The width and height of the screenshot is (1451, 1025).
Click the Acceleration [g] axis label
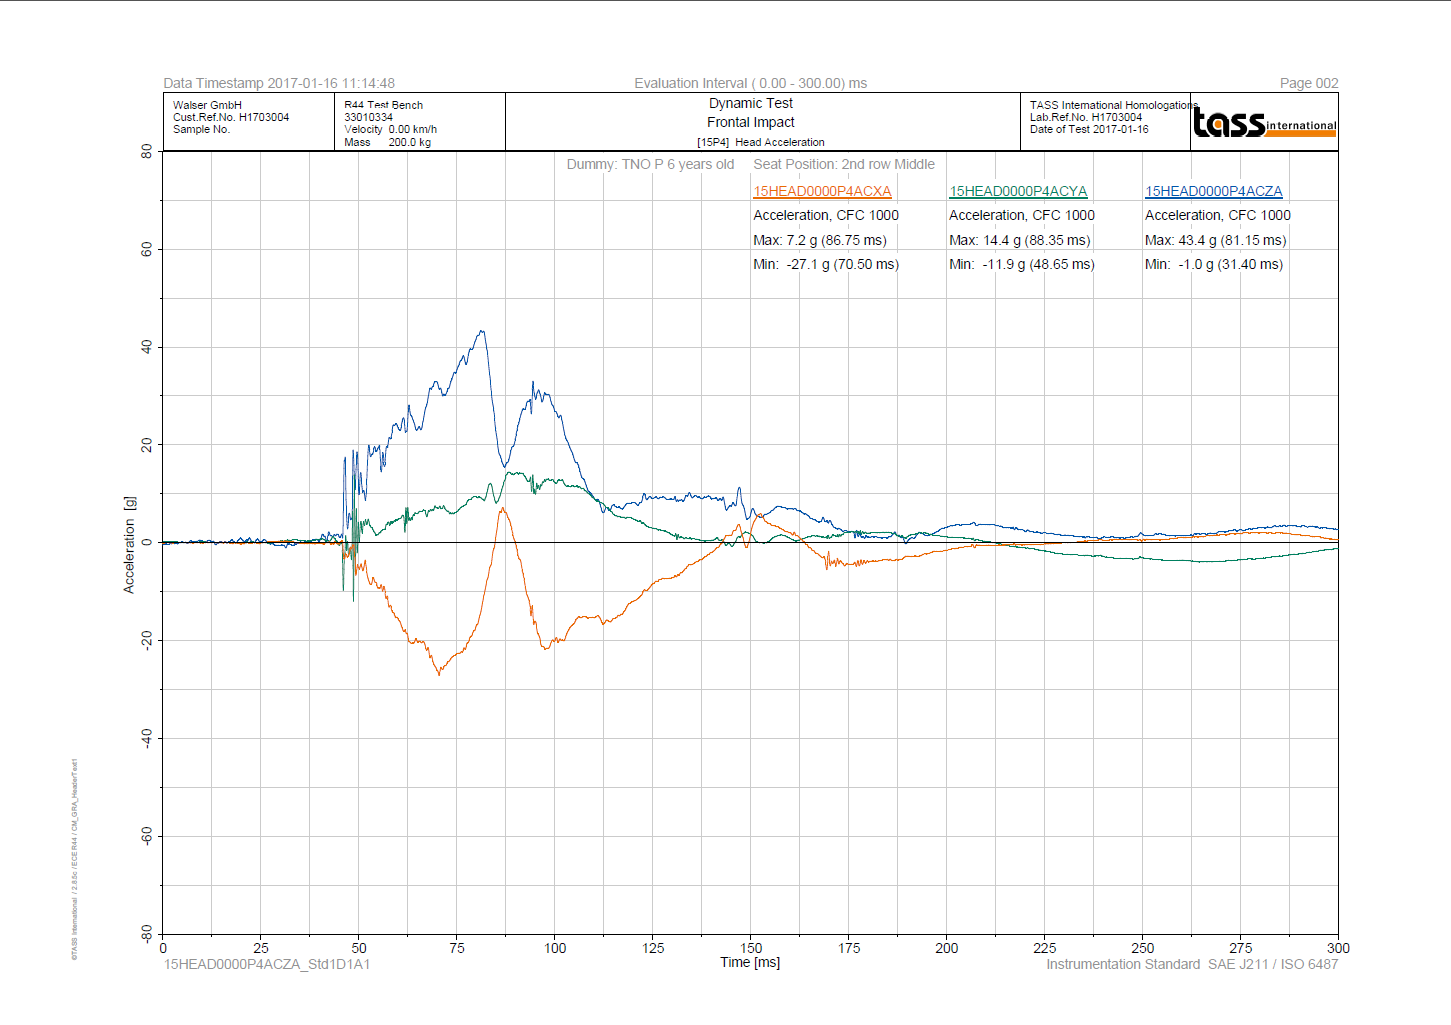(x=129, y=544)
